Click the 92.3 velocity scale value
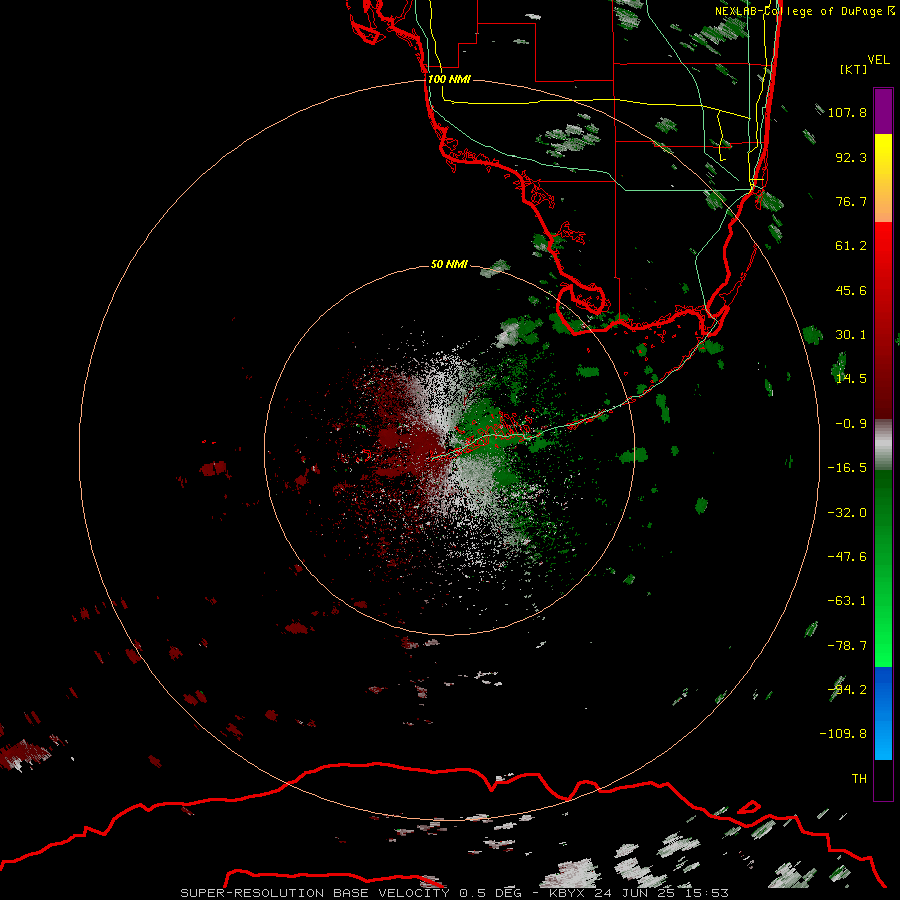Viewport: 900px width, 900px height. point(851,157)
